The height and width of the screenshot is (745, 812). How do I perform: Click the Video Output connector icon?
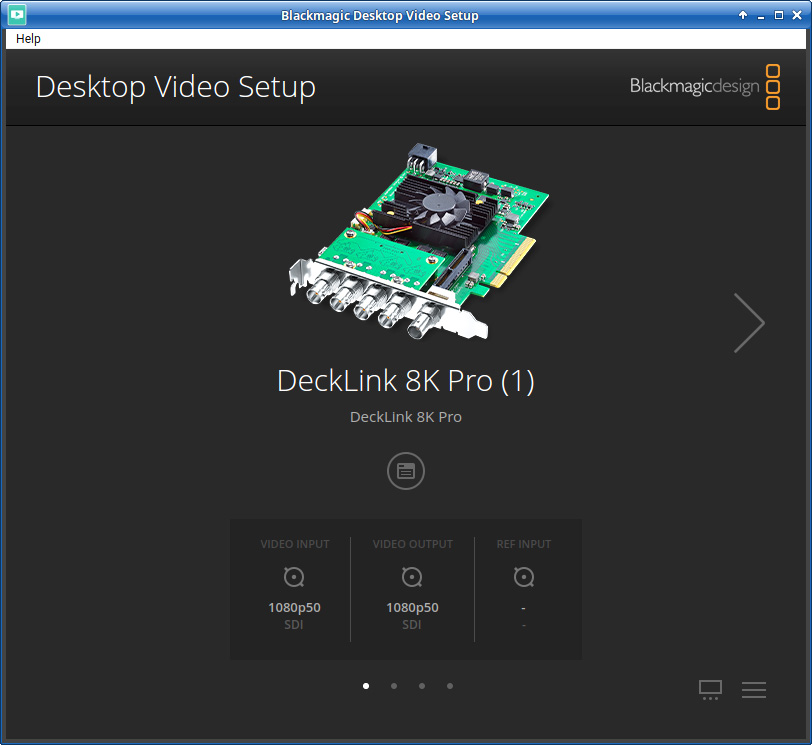point(412,577)
